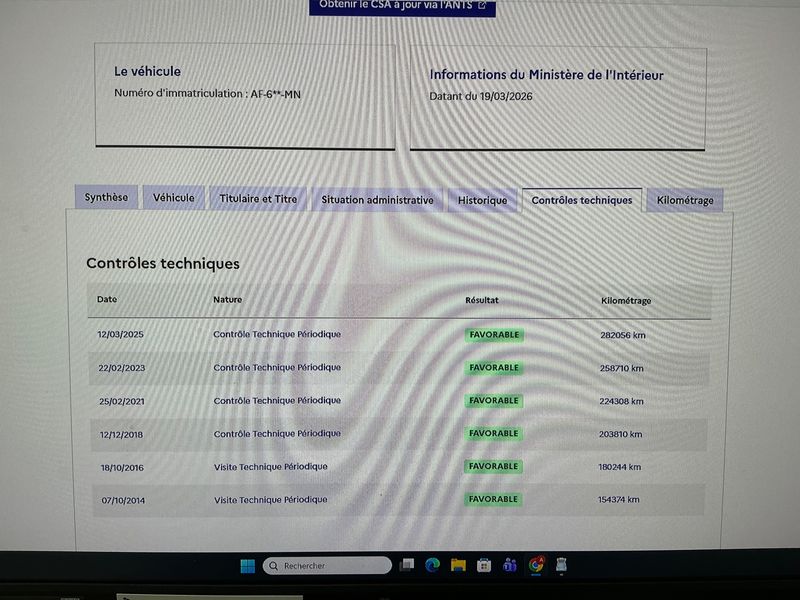Select the Situation administrative tab
Image resolution: width=800 pixels, height=600 pixels.
[x=378, y=199]
